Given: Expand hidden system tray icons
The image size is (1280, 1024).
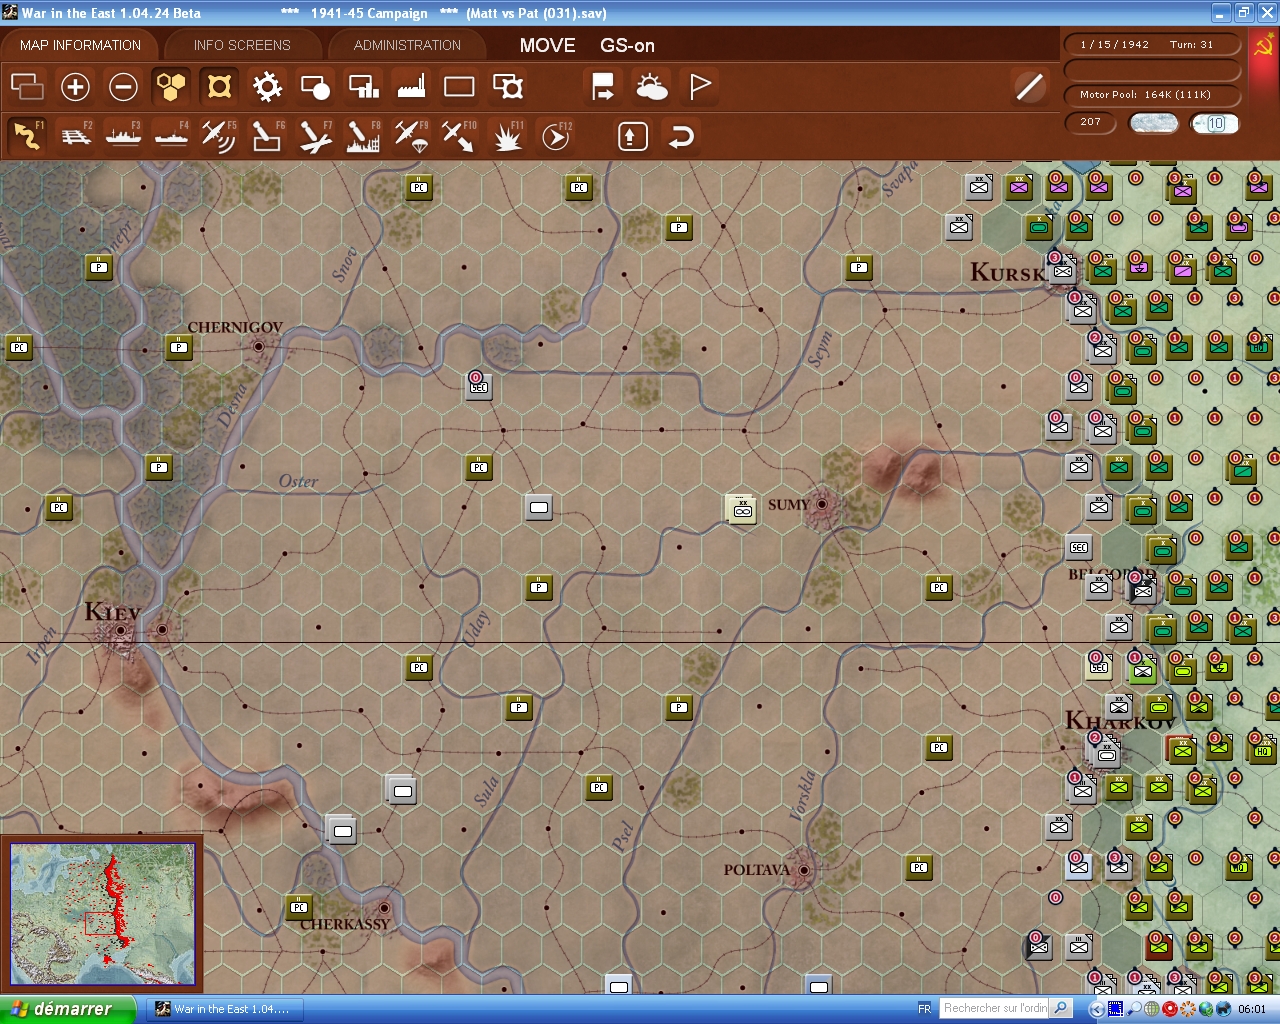Looking at the screenshot, I should pyautogui.click(x=1097, y=1009).
